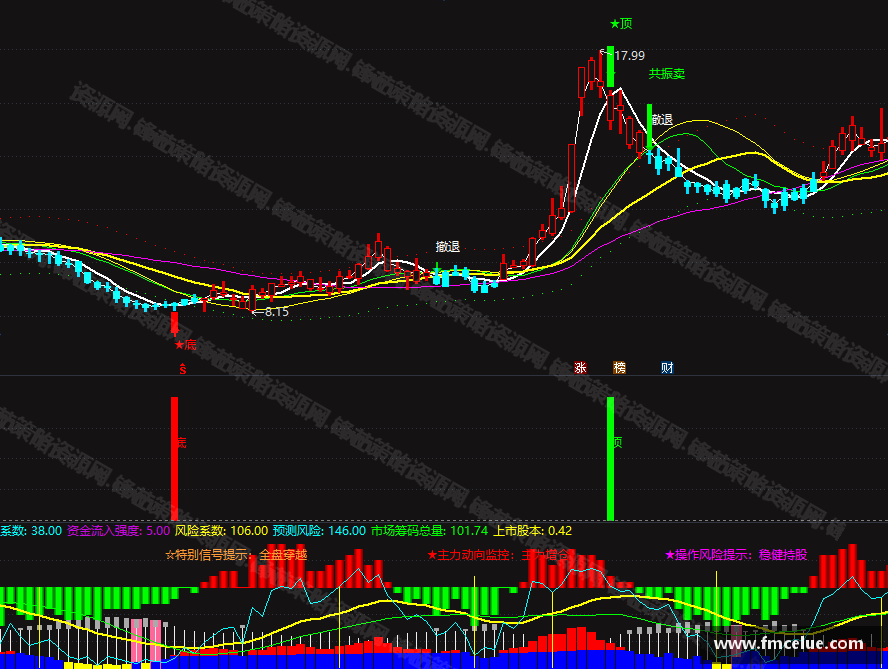The image size is (888, 669).
Task: Click the 17.99 high price label
Action: point(629,56)
